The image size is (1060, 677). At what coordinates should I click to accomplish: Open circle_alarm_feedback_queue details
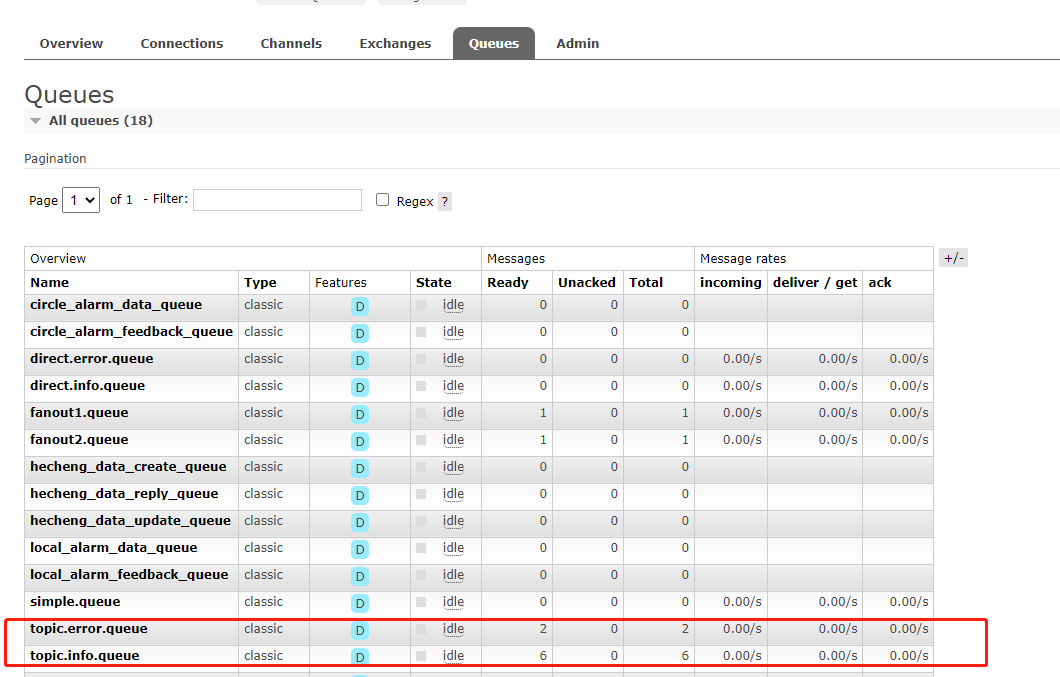coord(131,331)
